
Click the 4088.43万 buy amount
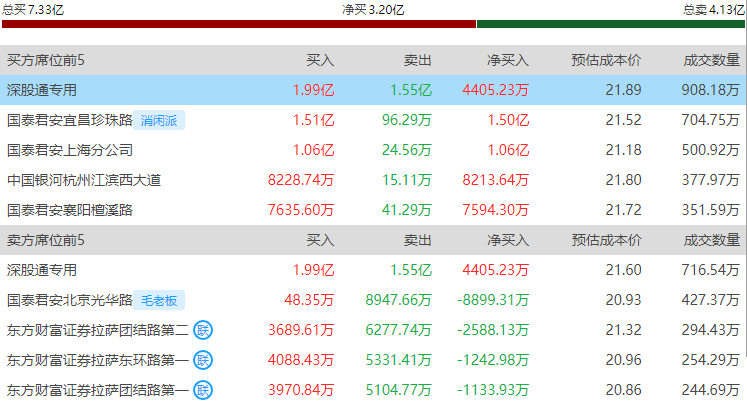point(301,360)
